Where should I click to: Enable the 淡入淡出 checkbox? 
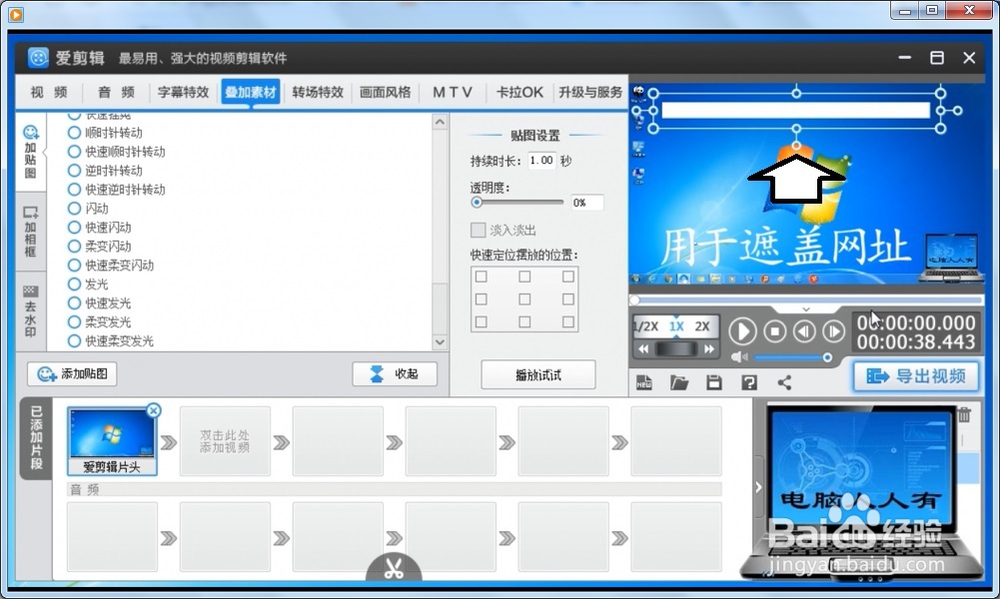click(478, 230)
